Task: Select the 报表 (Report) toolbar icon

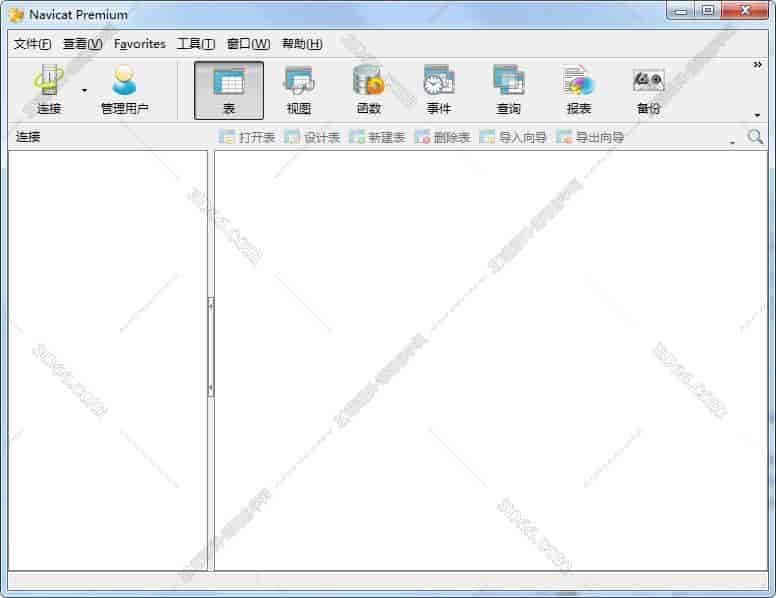Action: point(579,89)
